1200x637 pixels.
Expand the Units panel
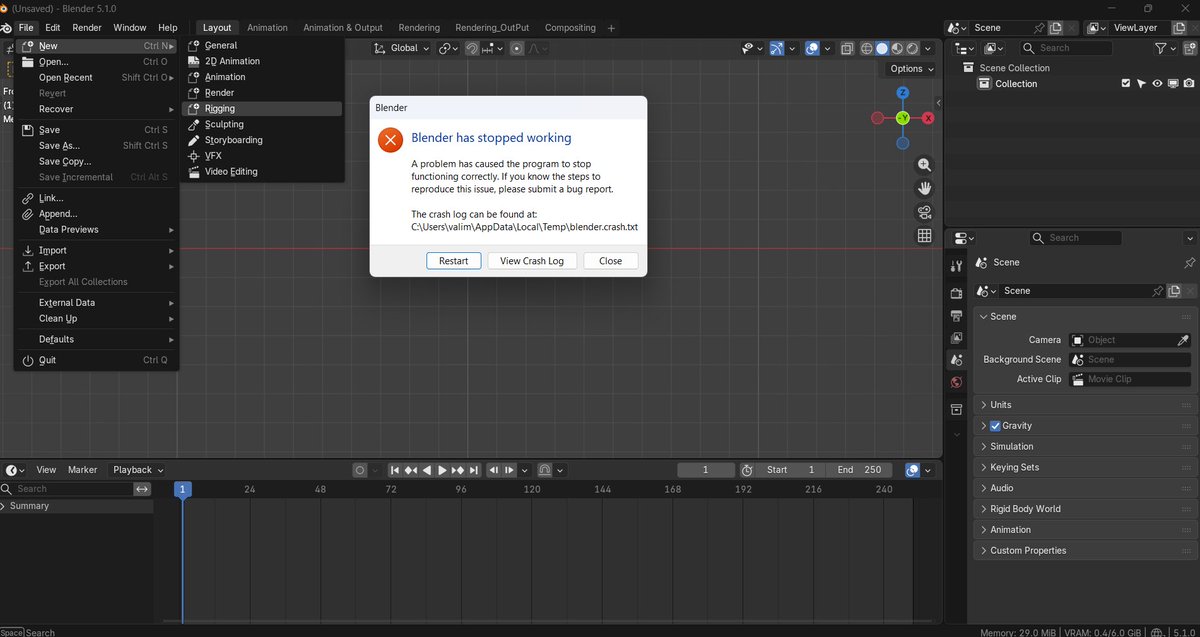(1083, 405)
